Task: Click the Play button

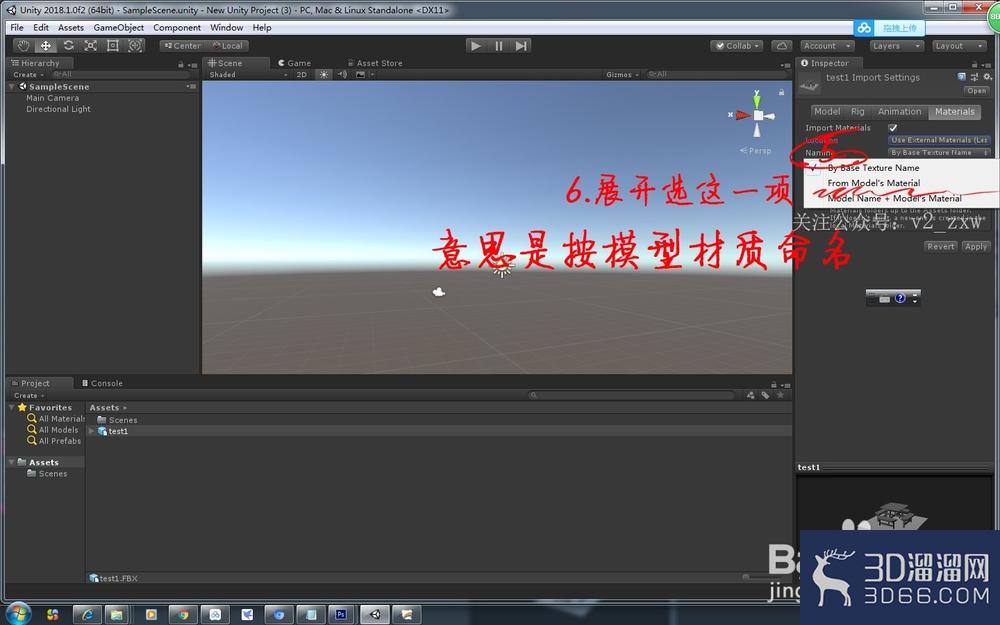Action: [x=475, y=46]
